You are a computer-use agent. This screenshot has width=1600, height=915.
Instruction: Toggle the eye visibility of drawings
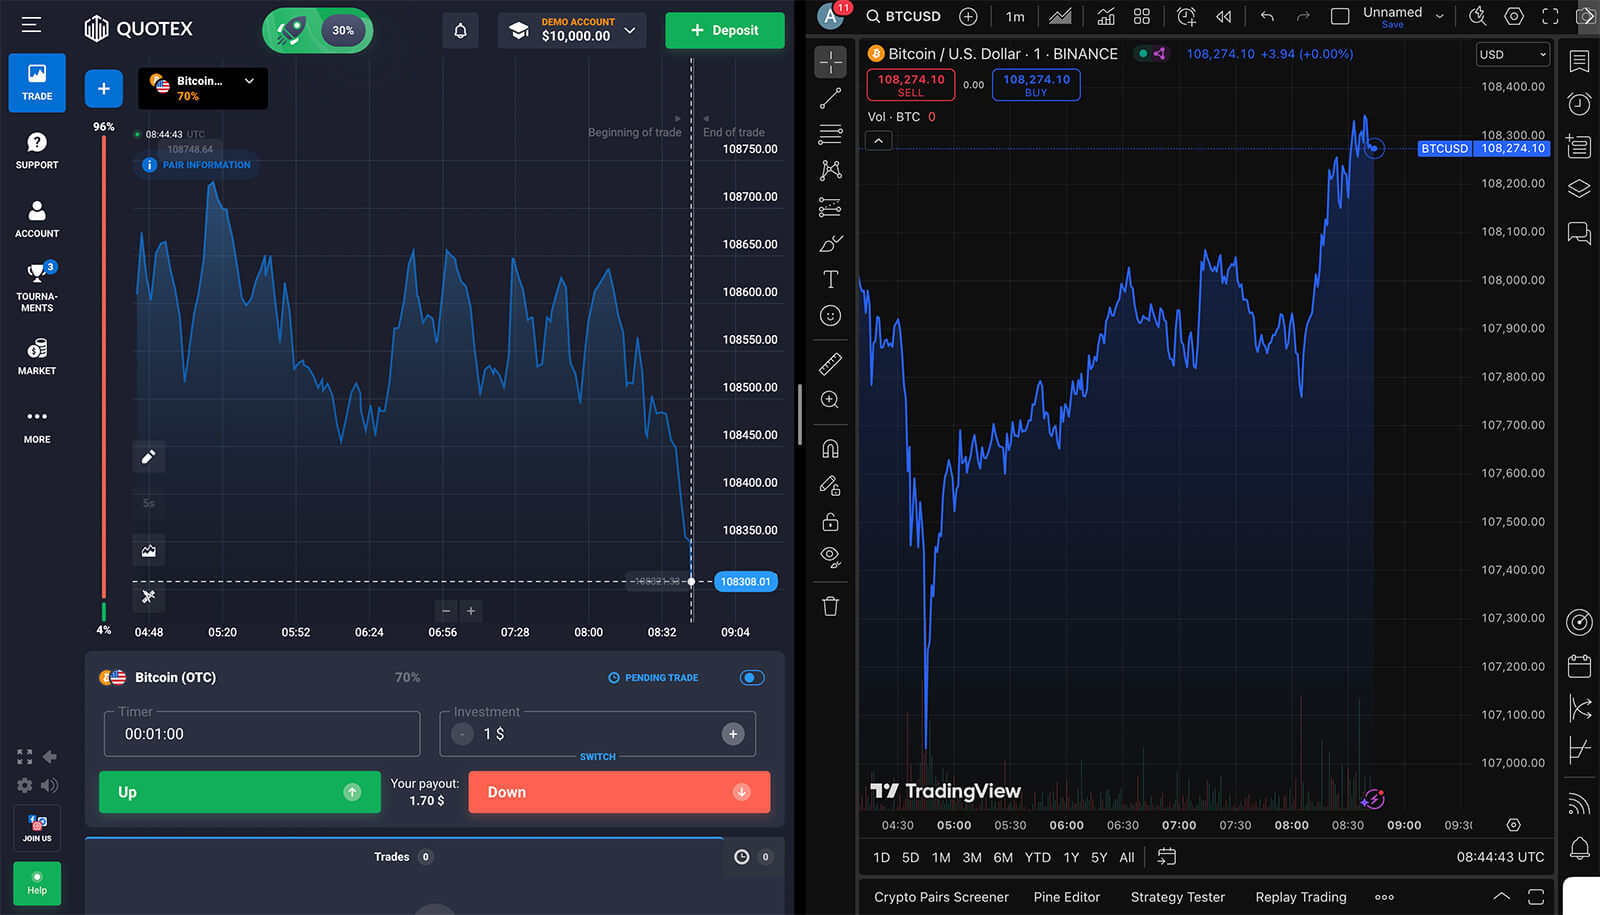coord(830,556)
